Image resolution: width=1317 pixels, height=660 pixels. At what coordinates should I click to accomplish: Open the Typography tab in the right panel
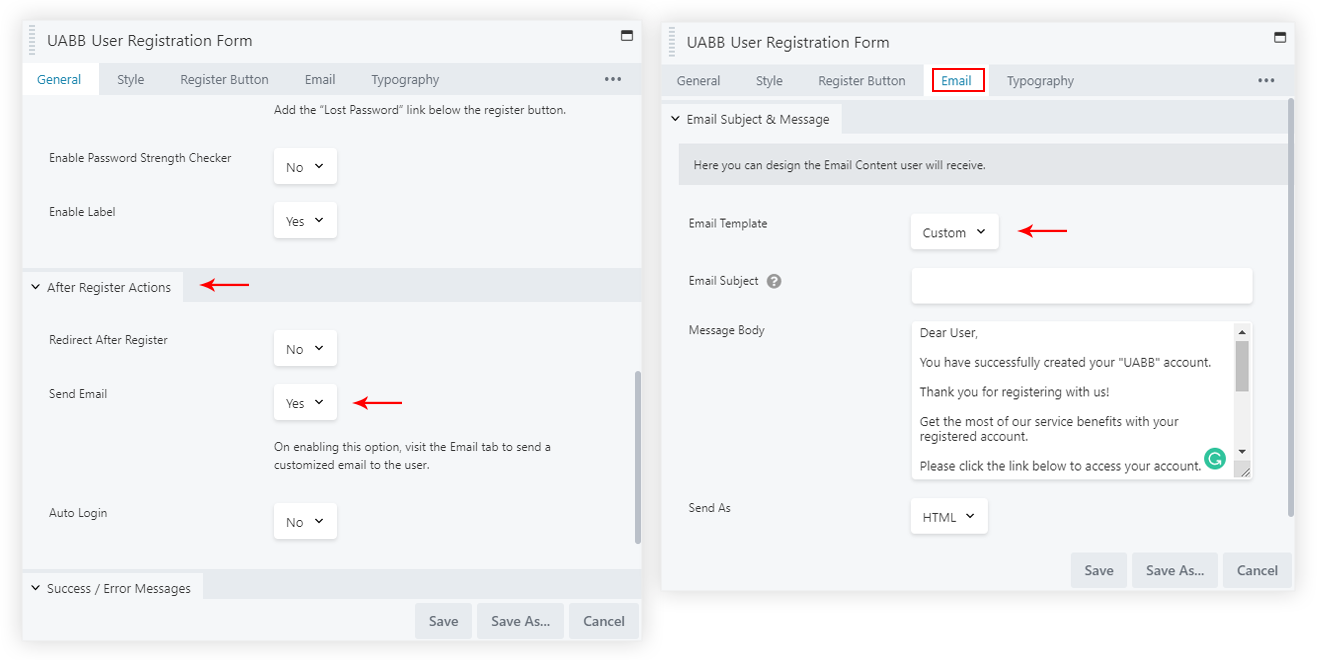(1040, 81)
